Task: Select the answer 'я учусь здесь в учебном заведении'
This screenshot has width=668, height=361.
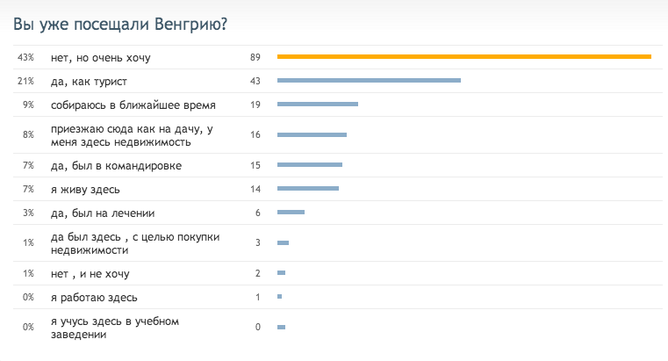Action: coord(115,327)
